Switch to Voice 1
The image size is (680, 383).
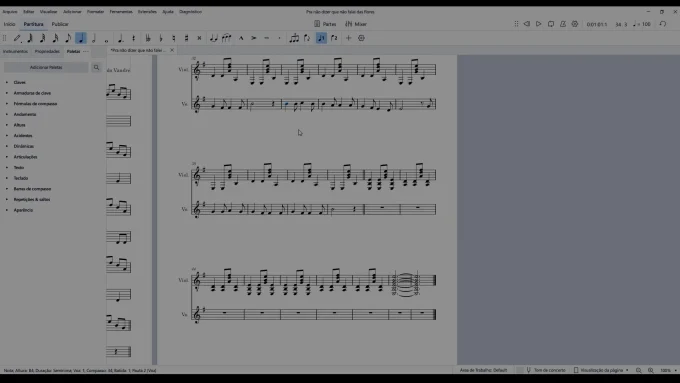tap(321, 38)
